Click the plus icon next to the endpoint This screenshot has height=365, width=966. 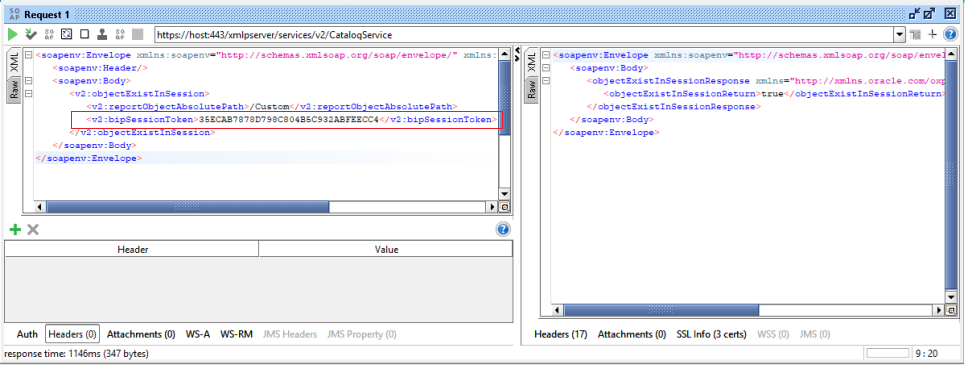click(933, 35)
